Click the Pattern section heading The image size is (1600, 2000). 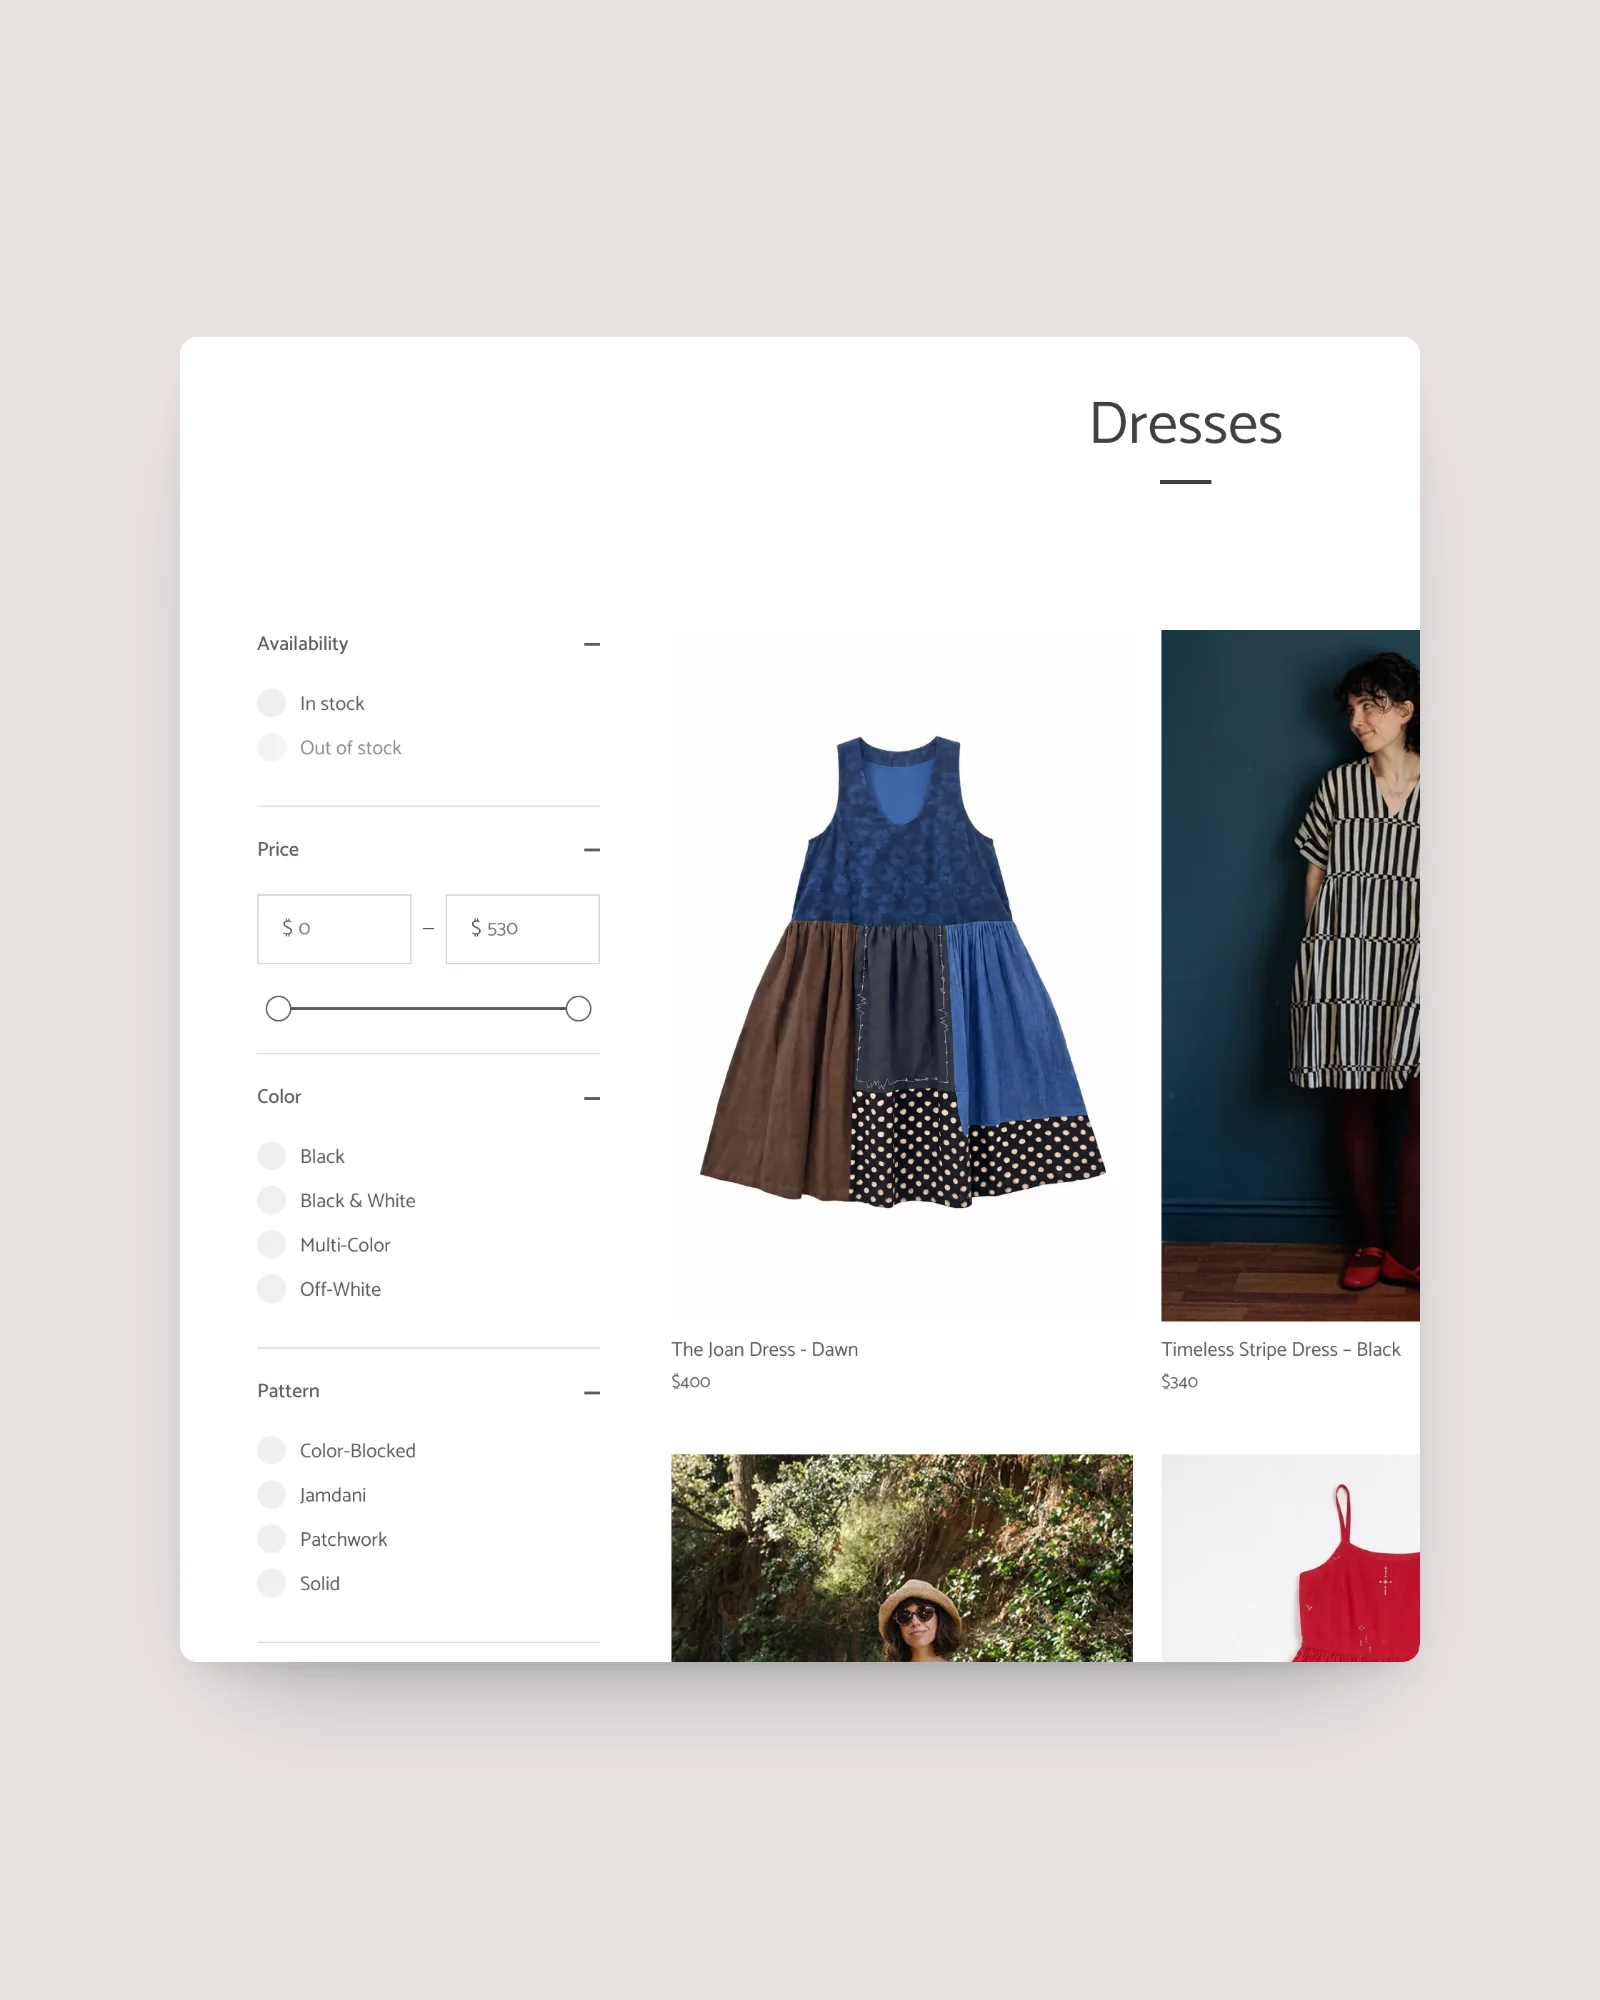point(288,1391)
